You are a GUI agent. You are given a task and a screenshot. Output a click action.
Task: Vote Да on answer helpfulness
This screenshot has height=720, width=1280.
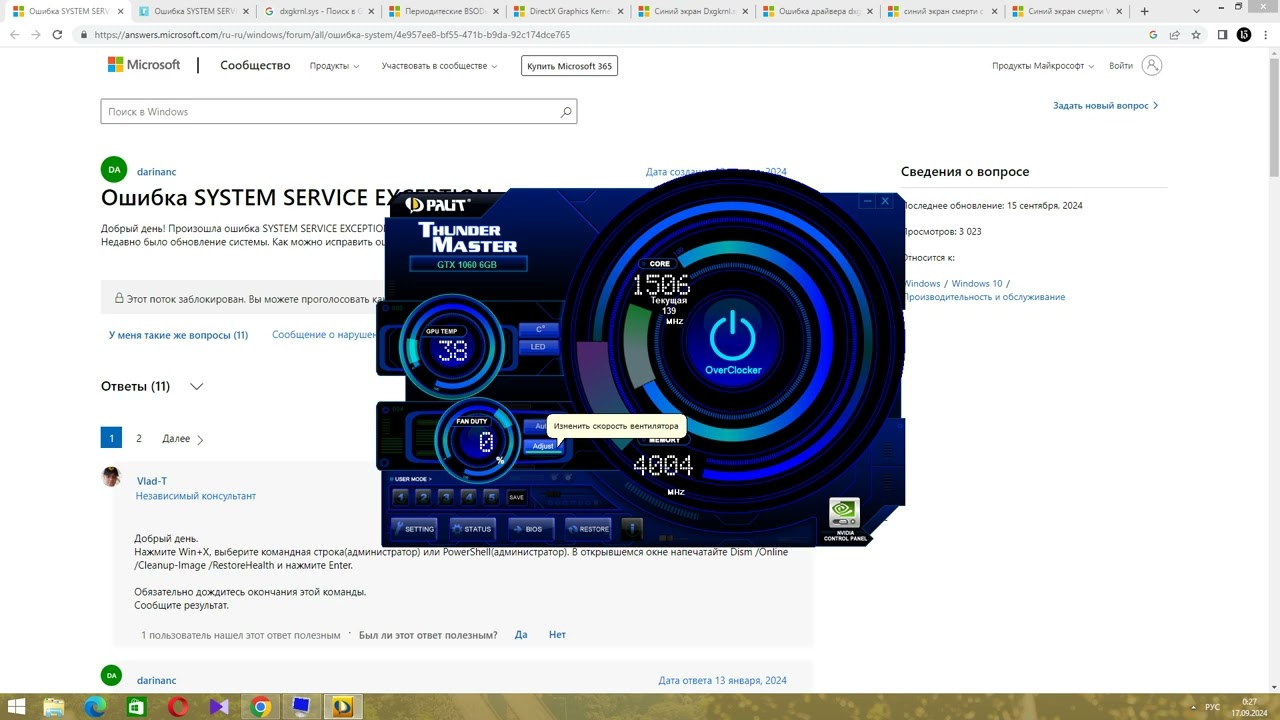[x=521, y=635]
